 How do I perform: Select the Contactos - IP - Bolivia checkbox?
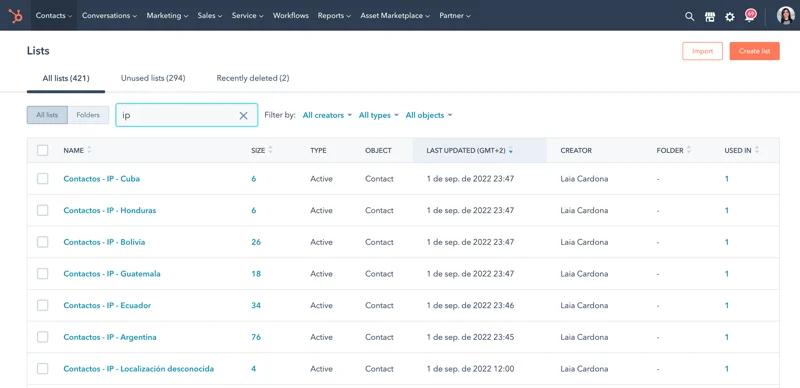(x=43, y=242)
